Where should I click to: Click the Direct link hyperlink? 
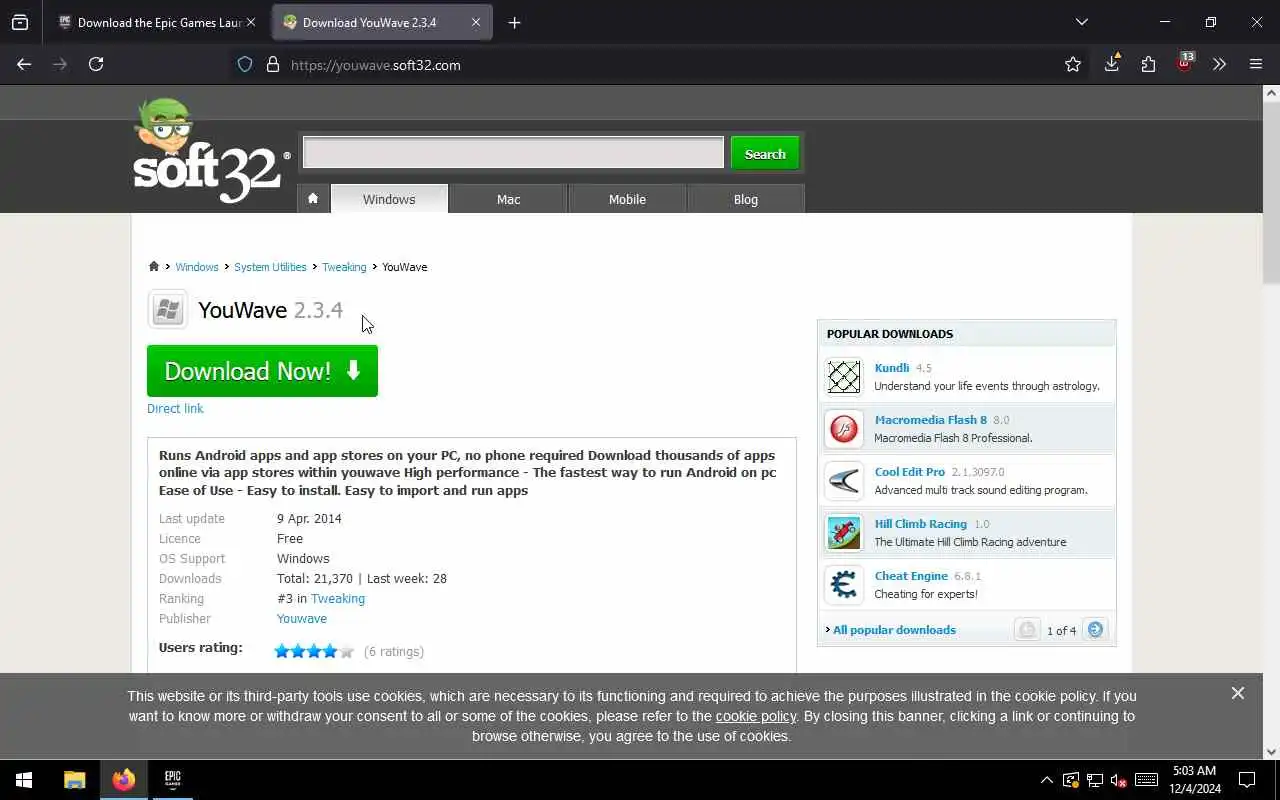[x=175, y=408]
